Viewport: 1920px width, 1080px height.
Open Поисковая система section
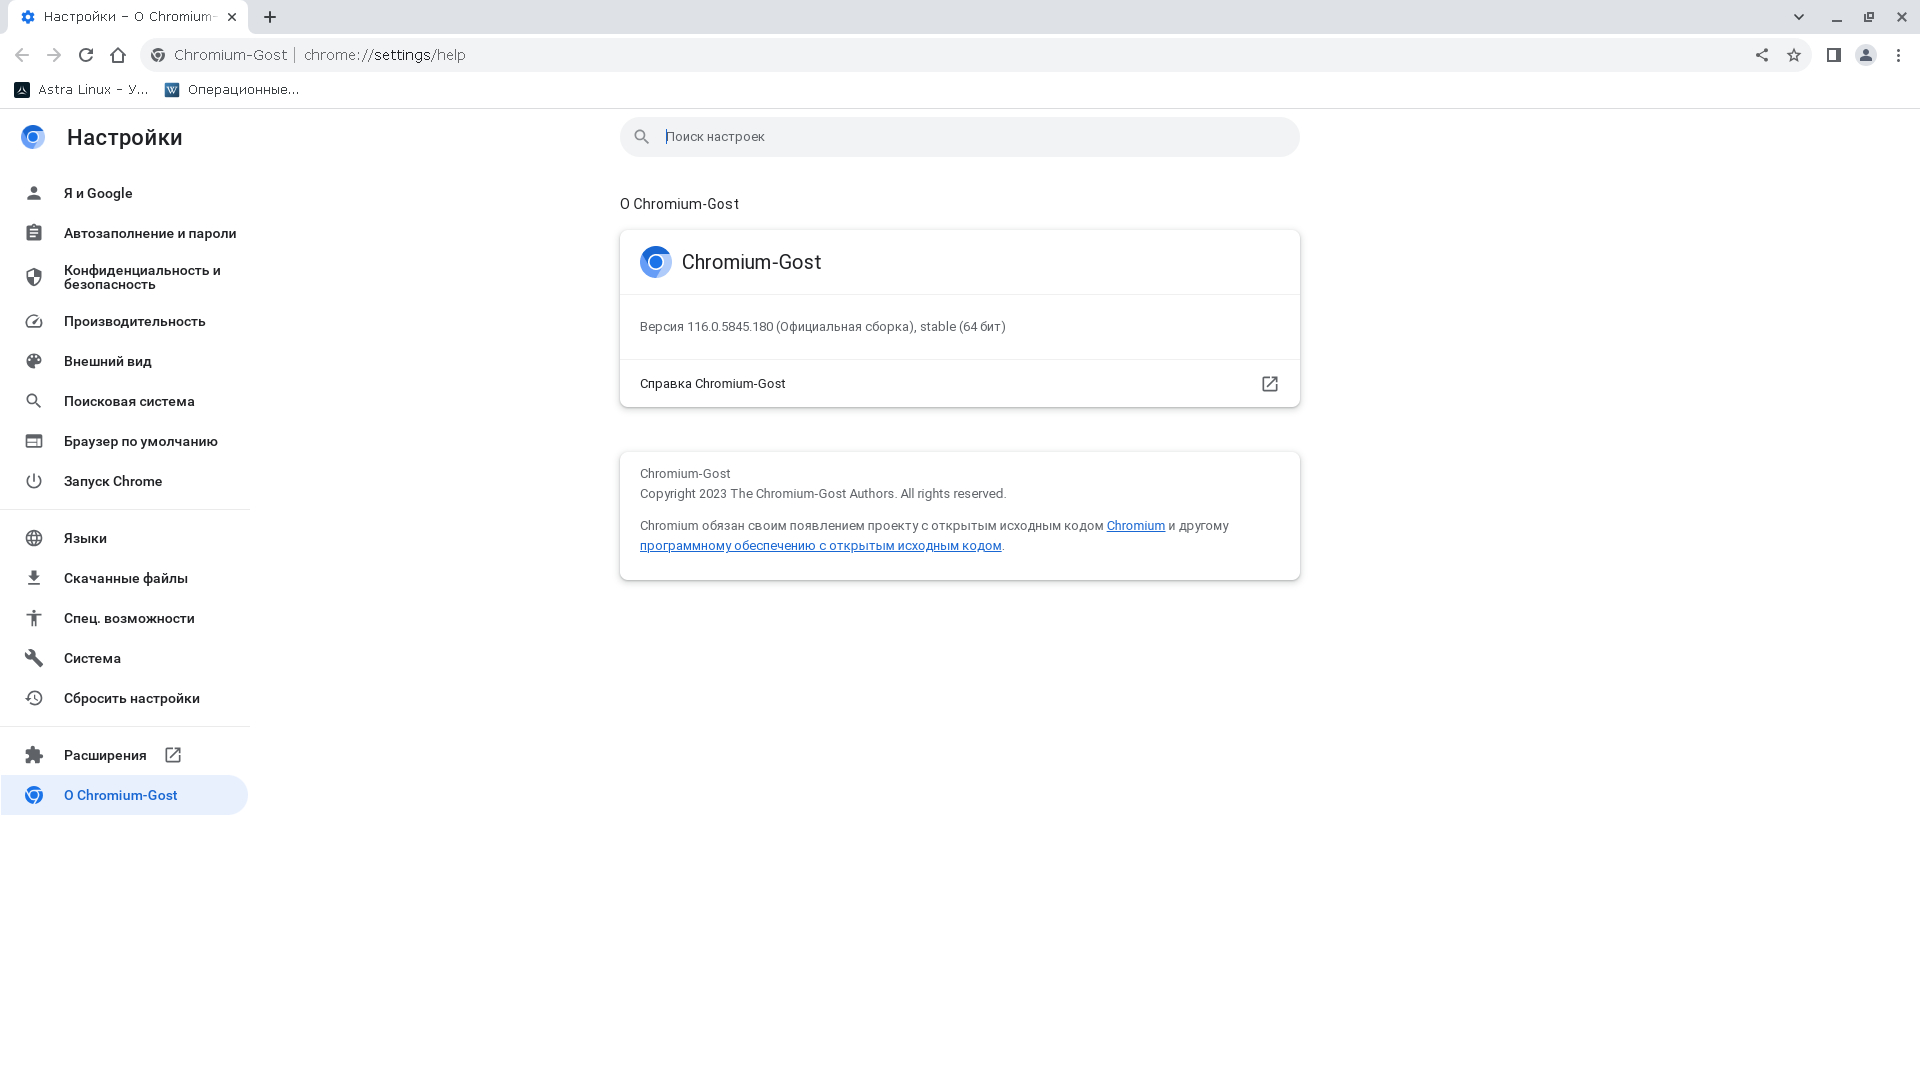coord(124,401)
